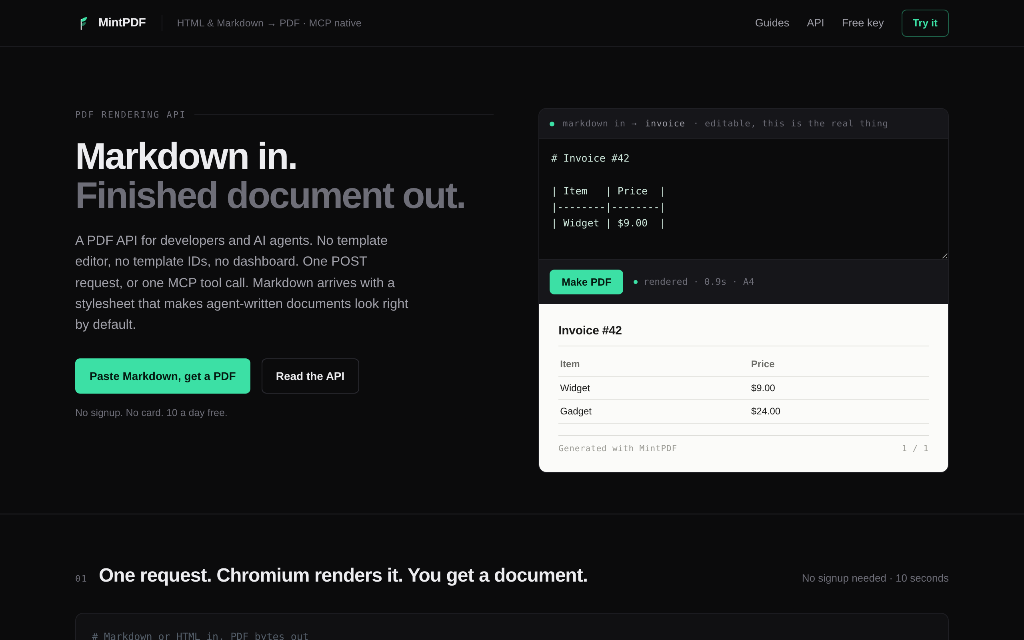
Task: Go to the API nav link
Action: (x=815, y=23)
